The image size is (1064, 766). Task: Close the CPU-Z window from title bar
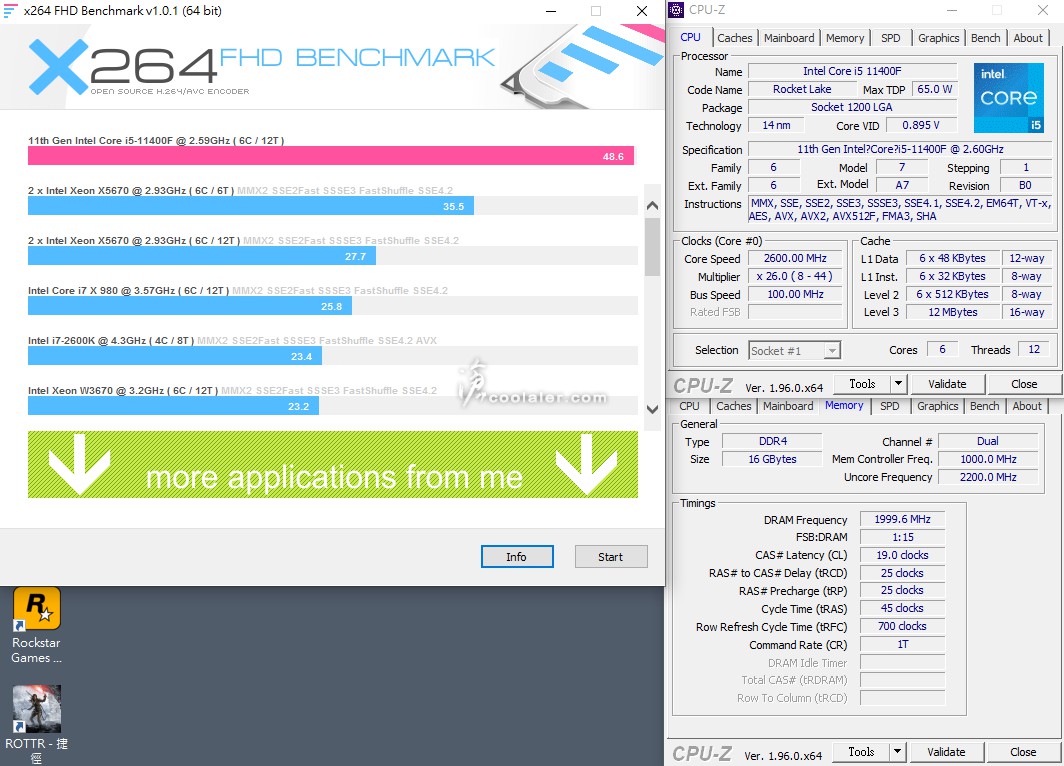coord(1043,10)
